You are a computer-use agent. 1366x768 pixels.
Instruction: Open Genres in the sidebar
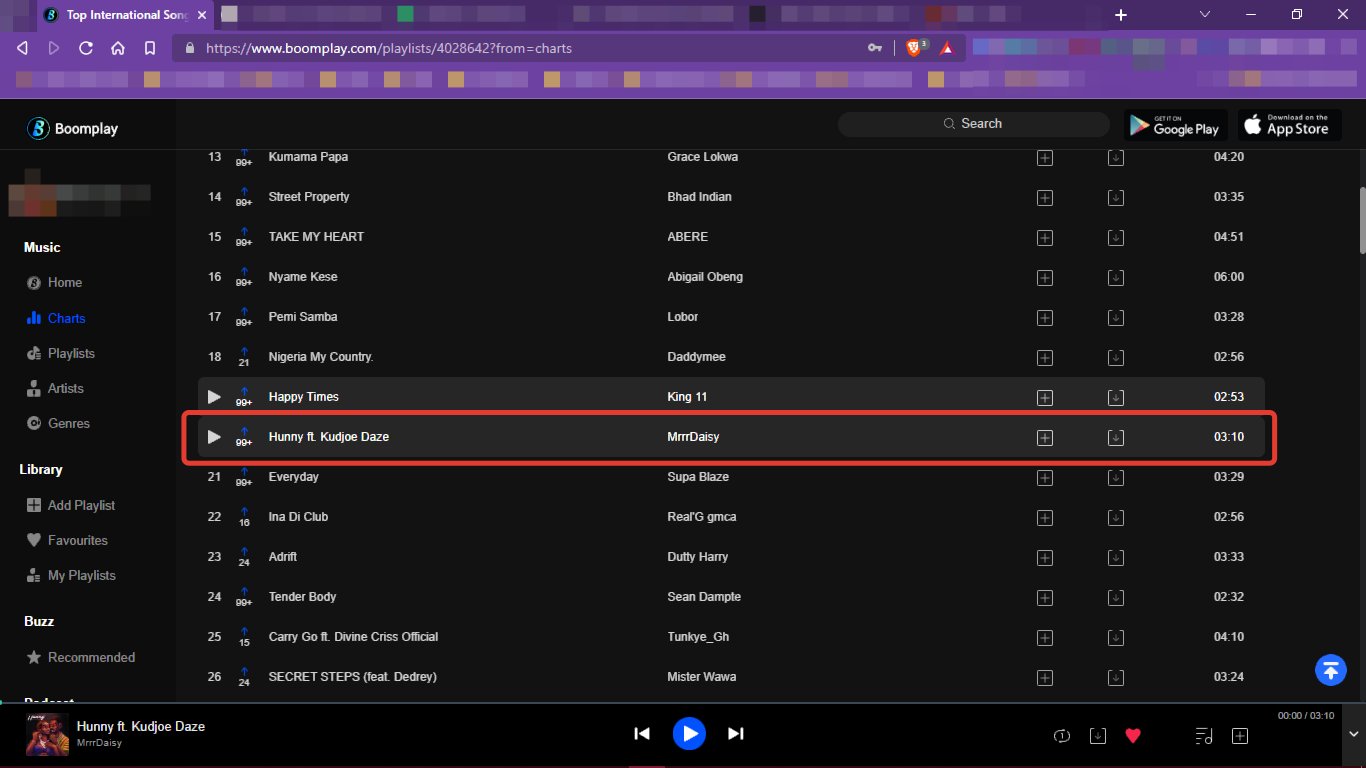click(68, 424)
